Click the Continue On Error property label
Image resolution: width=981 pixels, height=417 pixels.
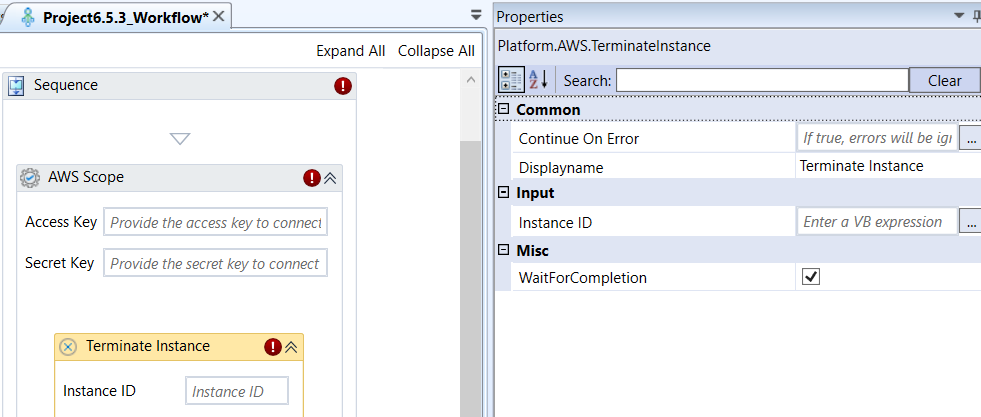pos(579,139)
